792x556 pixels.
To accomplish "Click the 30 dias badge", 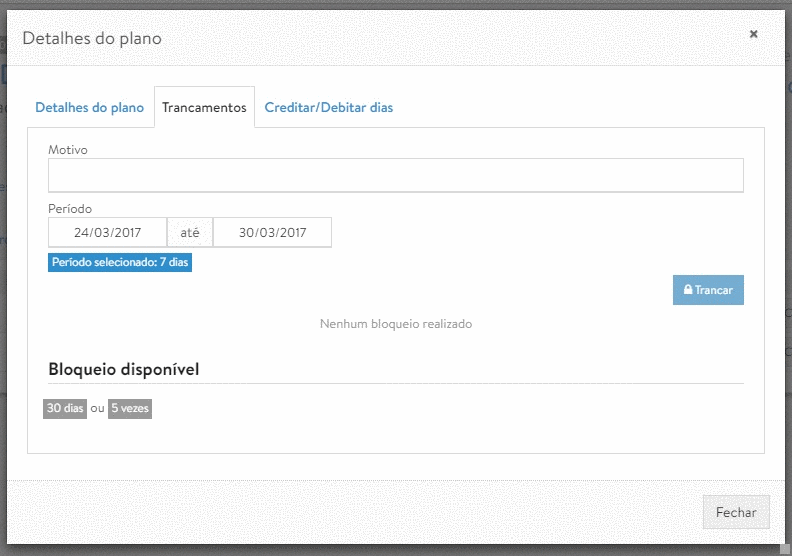I will (65, 409).
